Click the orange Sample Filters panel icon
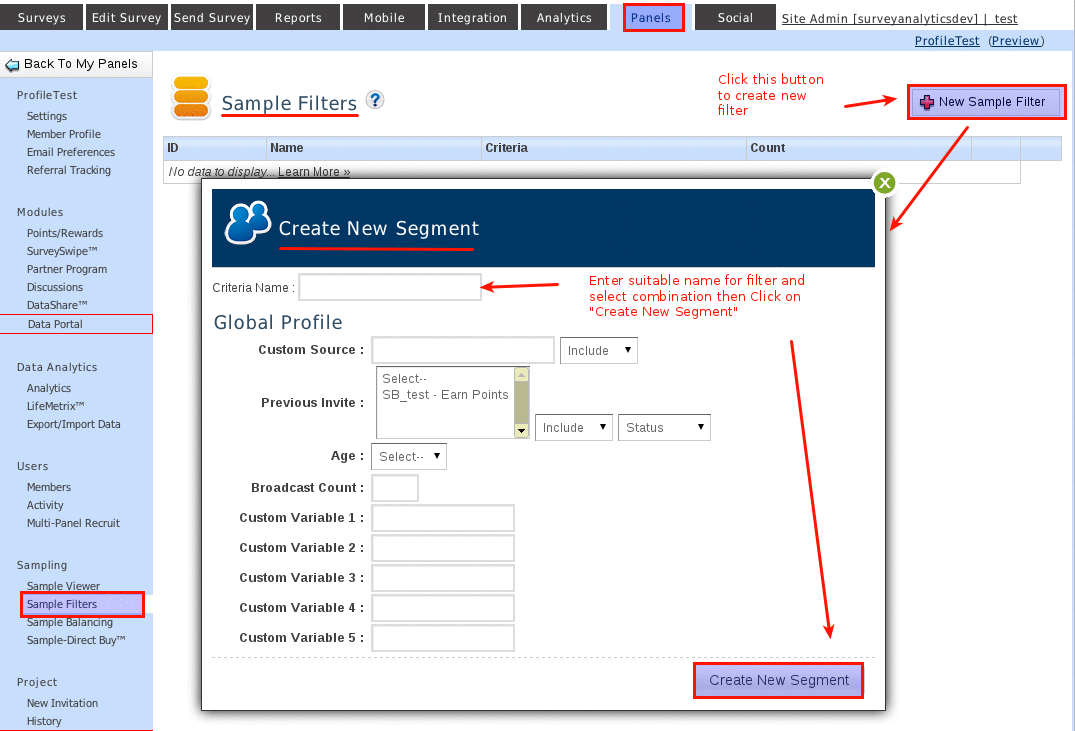Viewport: 1075px width, 731px height. (x=190, y=97)
